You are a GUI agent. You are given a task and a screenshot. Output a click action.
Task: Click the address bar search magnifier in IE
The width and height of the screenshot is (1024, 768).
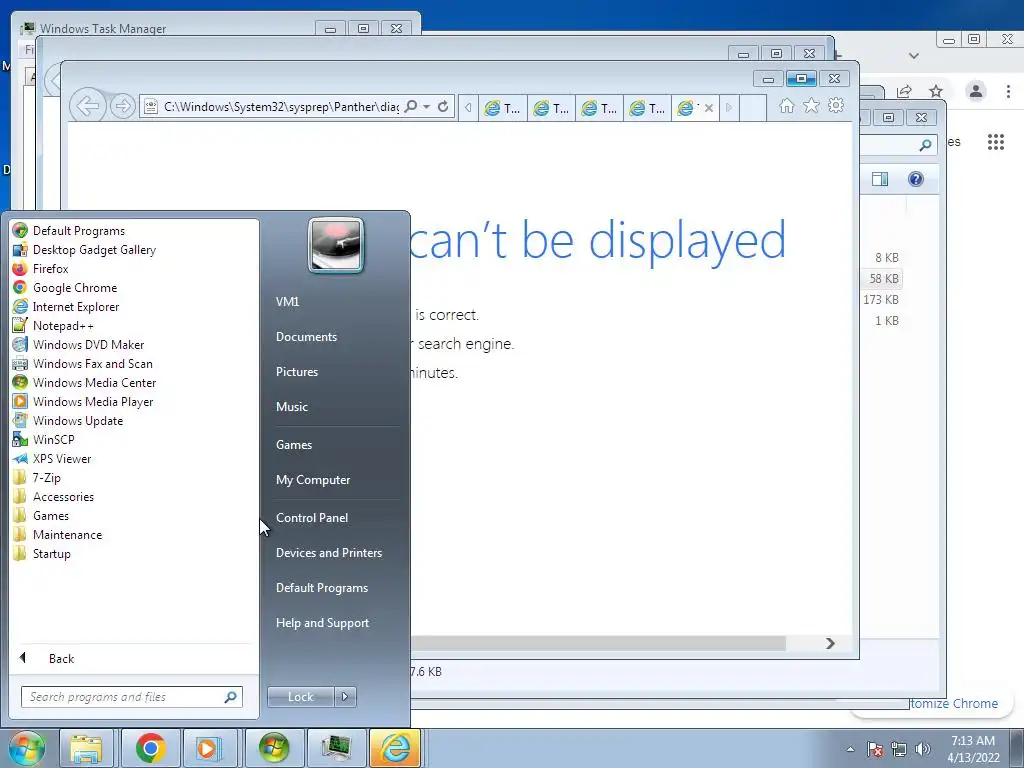coord(411,106)
